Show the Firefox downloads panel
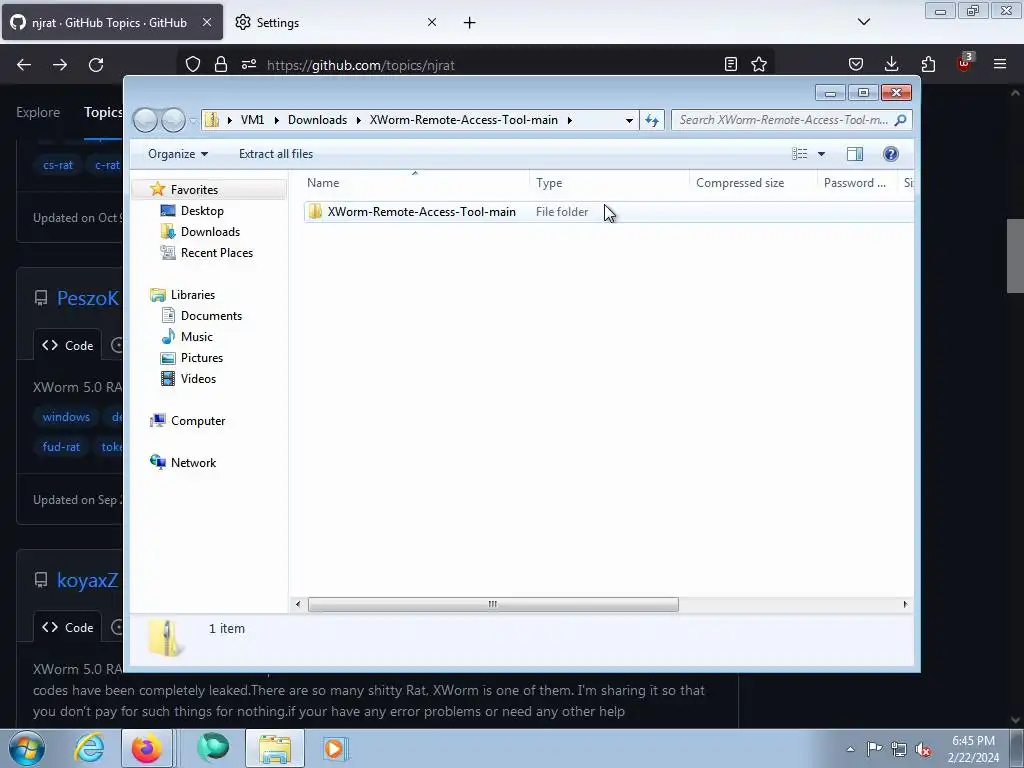Image resolution: width=1024 pixels, height=768 pixels. (x=891, y=65)
